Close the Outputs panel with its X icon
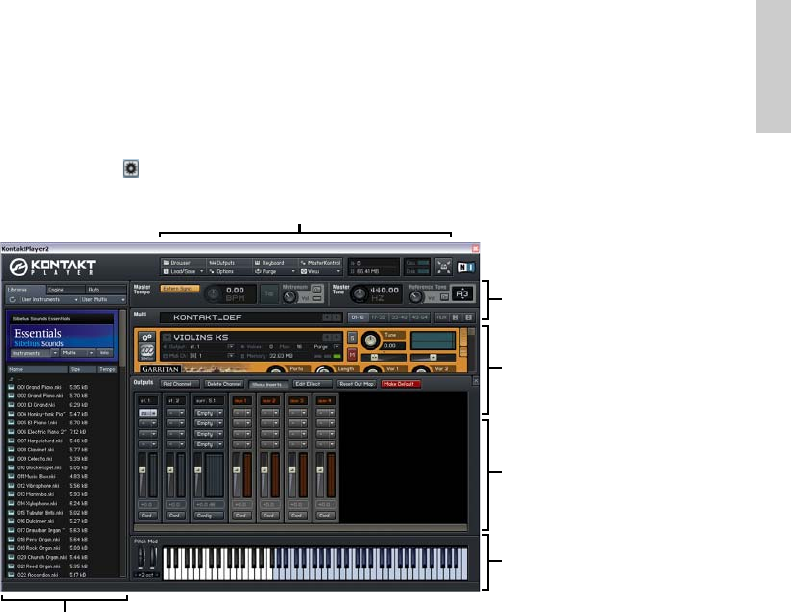 click(x=476, y=380)
